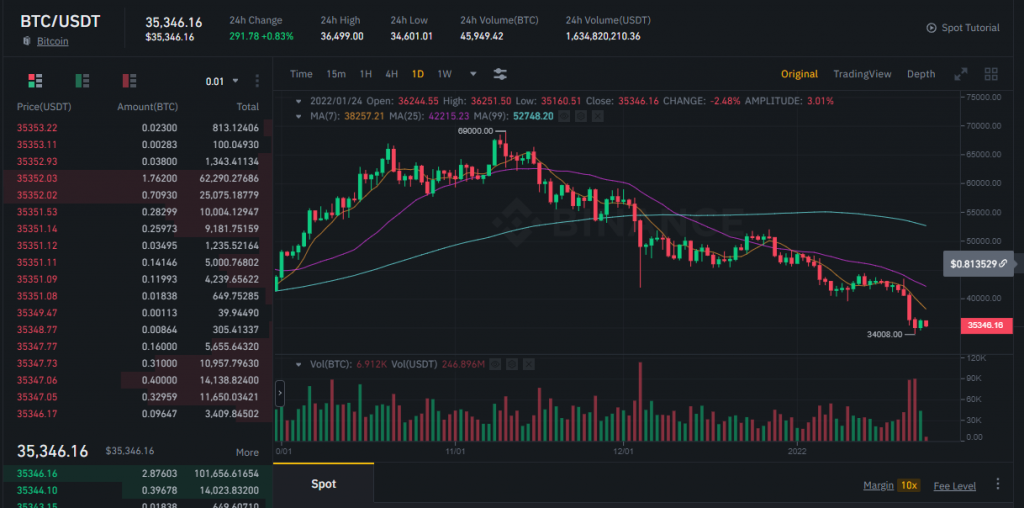The image size is (1024, 508).
Task: Click the 10x margin badge
Action: click(908, 485)
